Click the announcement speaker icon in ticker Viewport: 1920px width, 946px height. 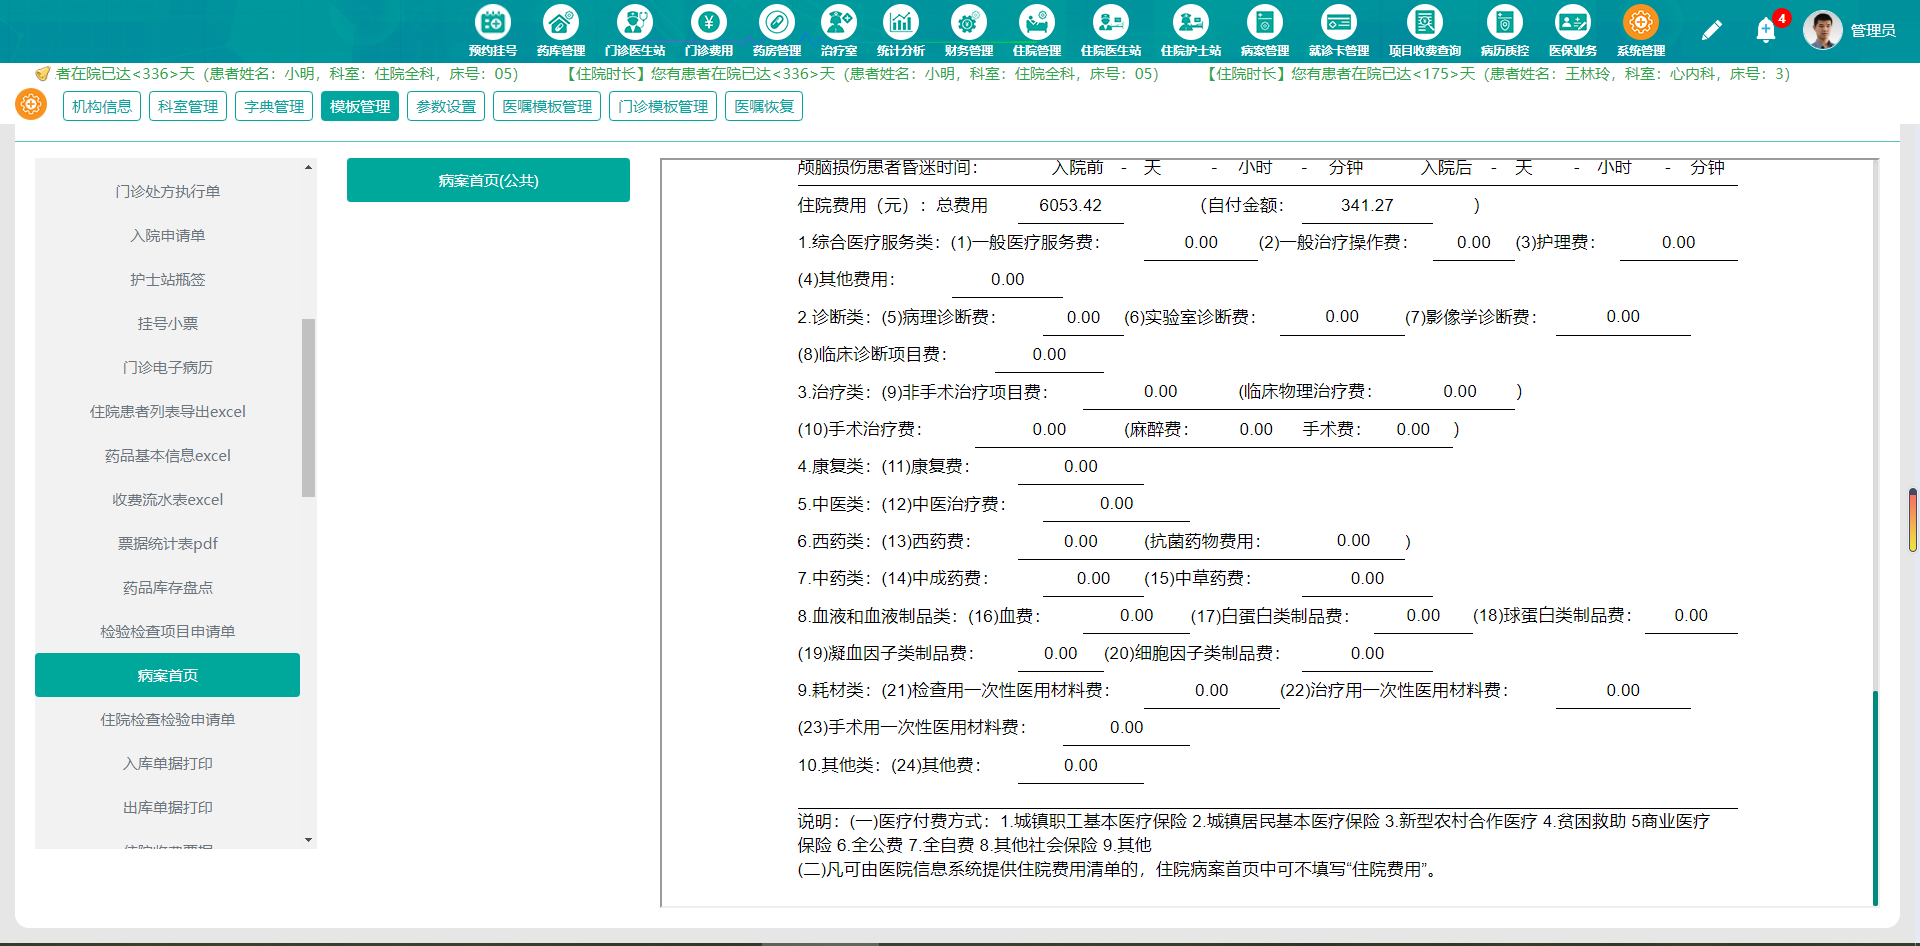[x=42, y=74]
